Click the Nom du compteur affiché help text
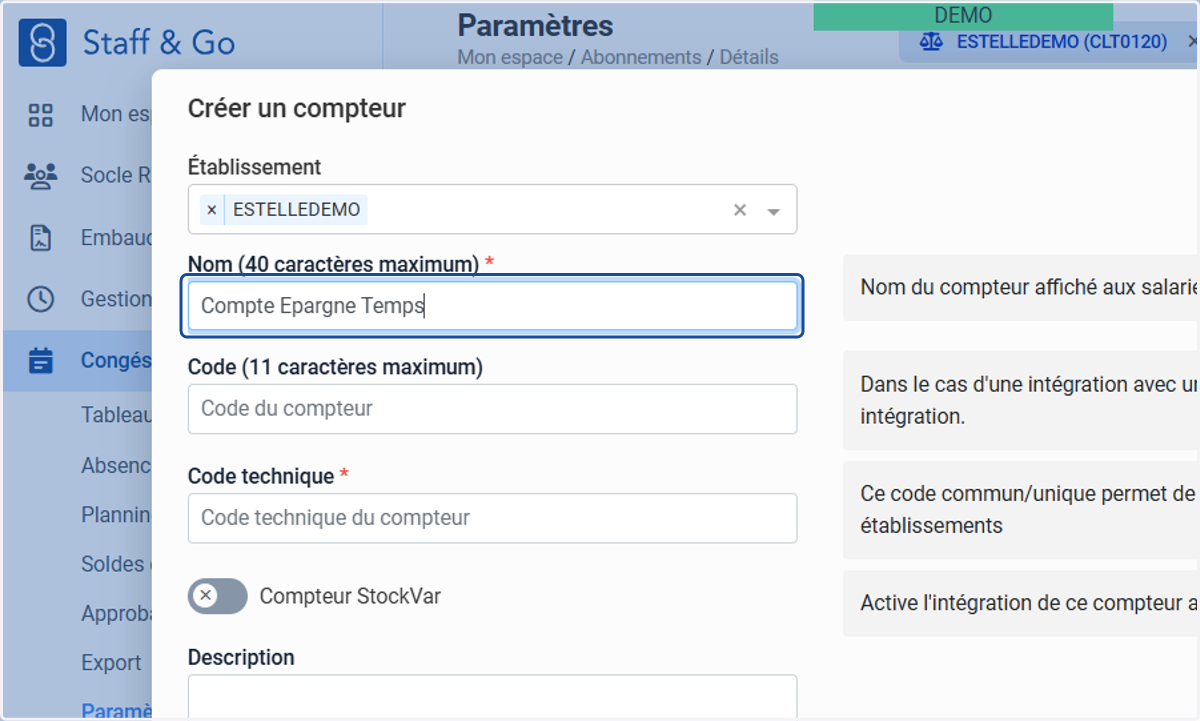This screenshot has height=721, width=1200. click(x=1029, y=287)
